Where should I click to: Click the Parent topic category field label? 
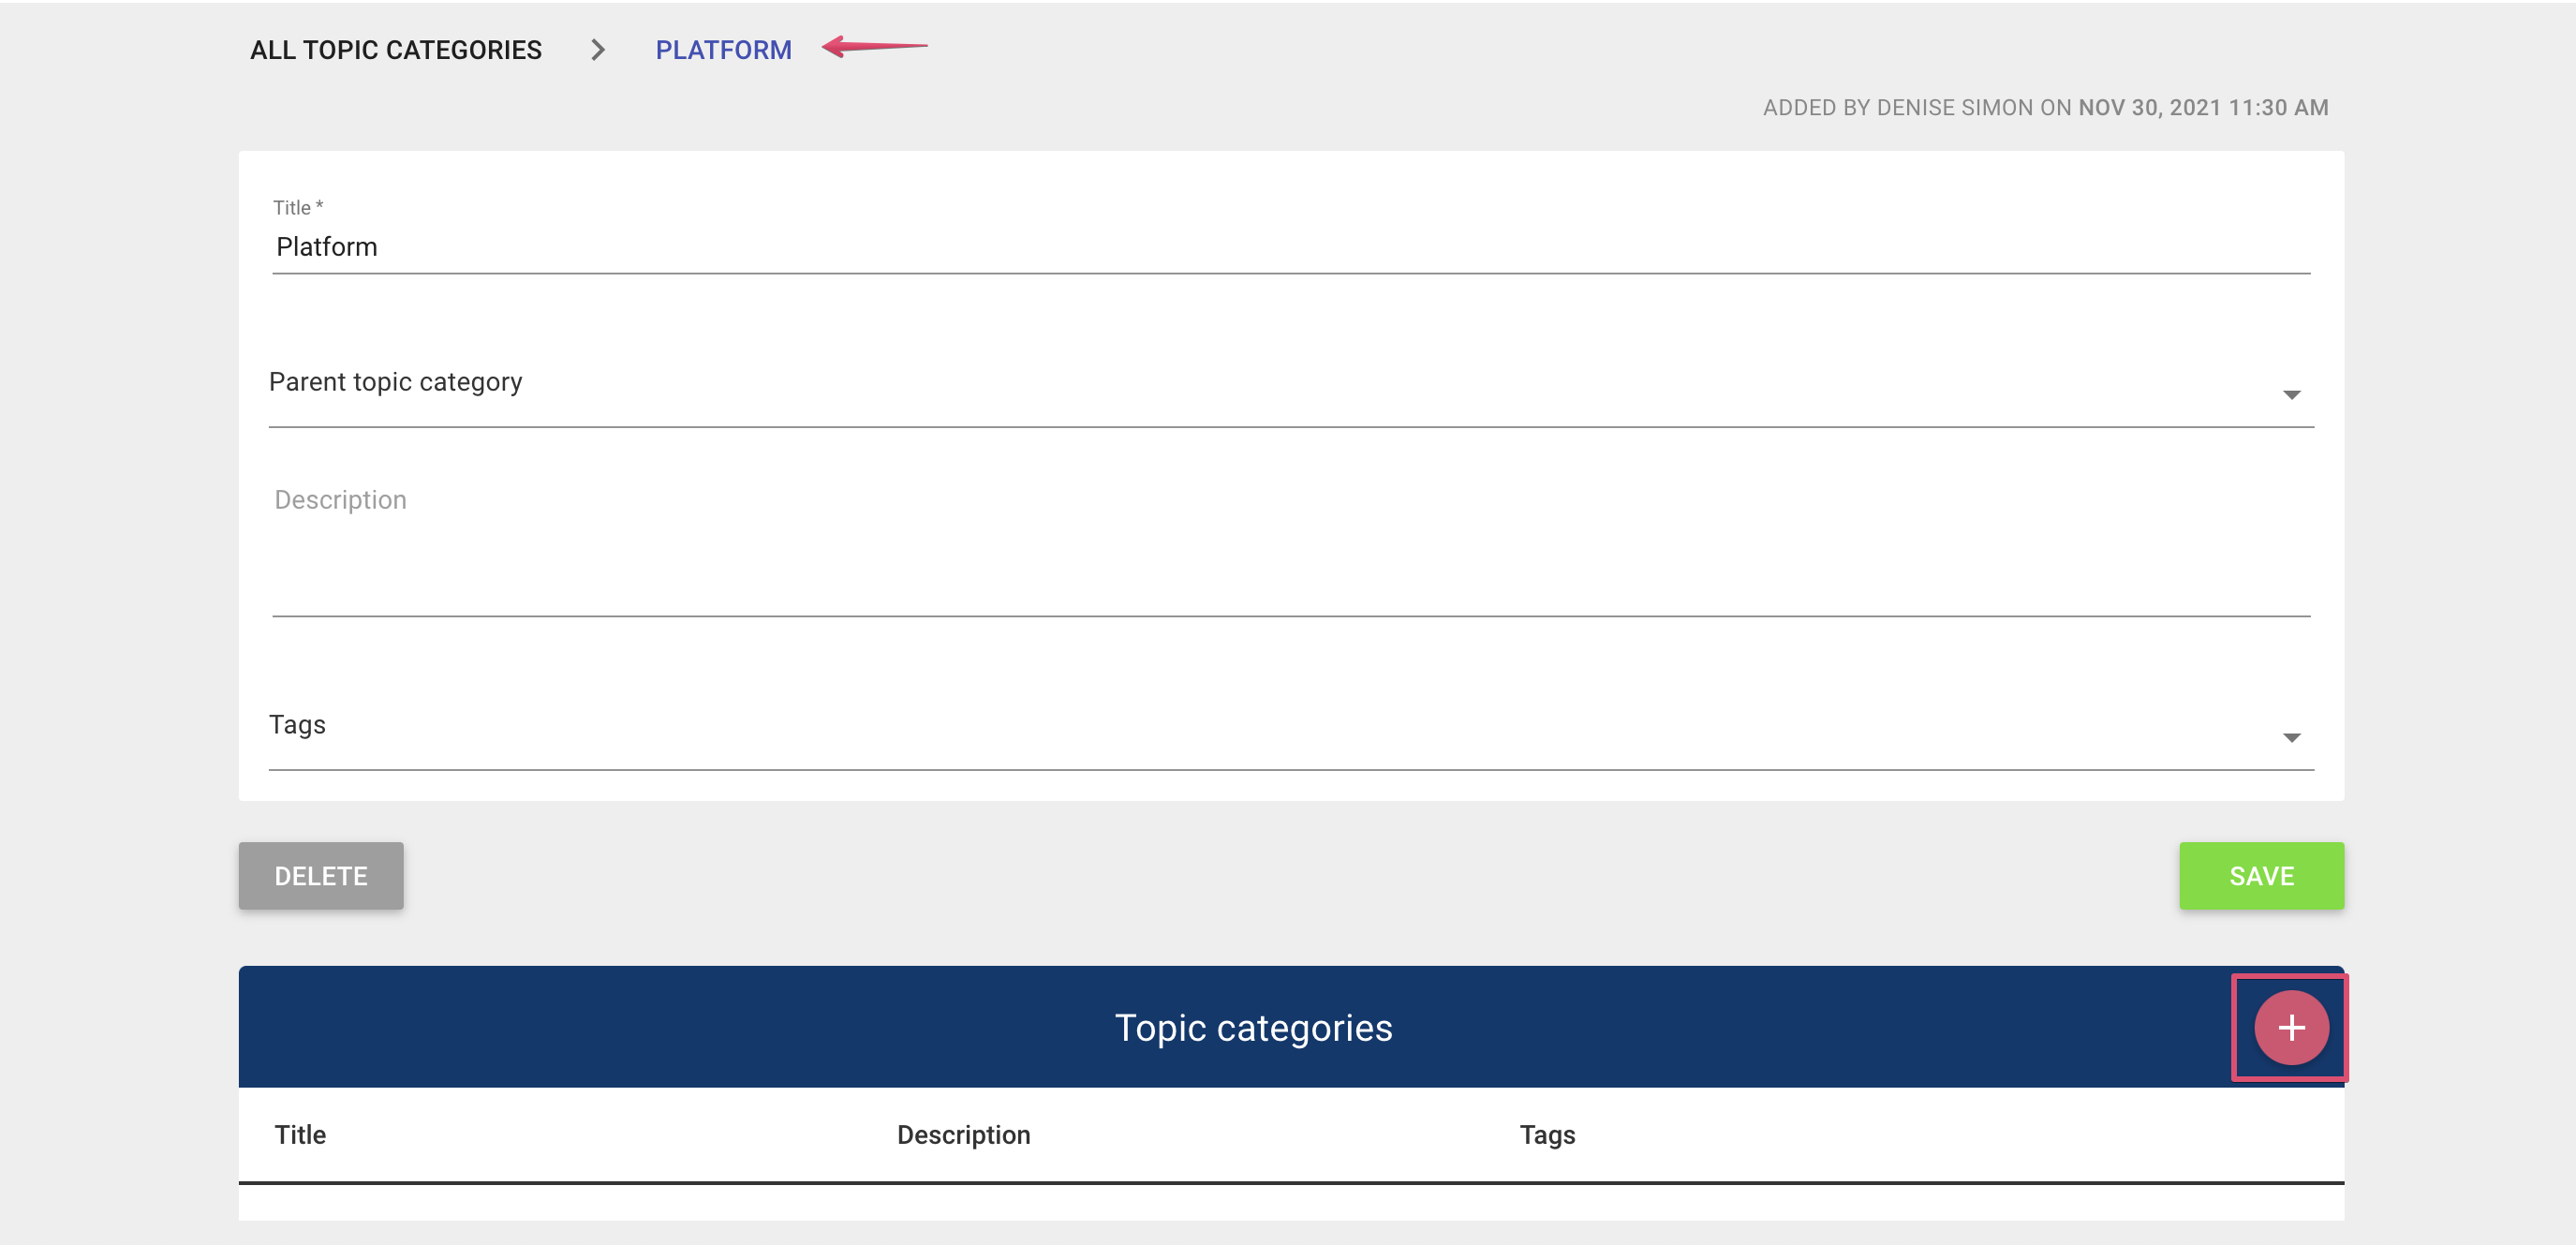[395, 382]
